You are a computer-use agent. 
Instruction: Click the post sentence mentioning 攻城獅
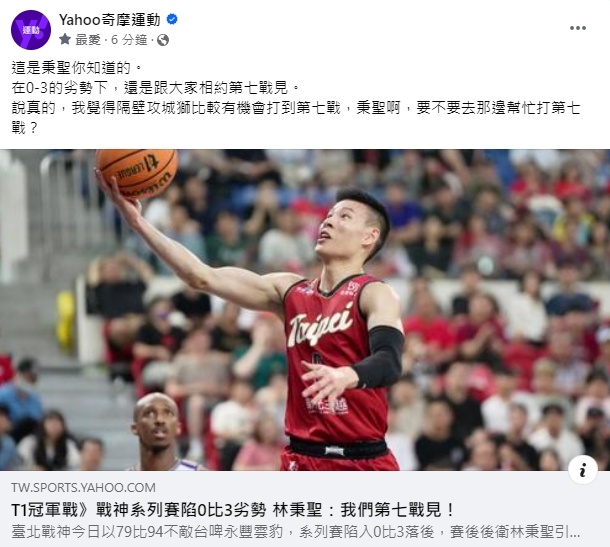pyautogui.click(x=296, y=117)
